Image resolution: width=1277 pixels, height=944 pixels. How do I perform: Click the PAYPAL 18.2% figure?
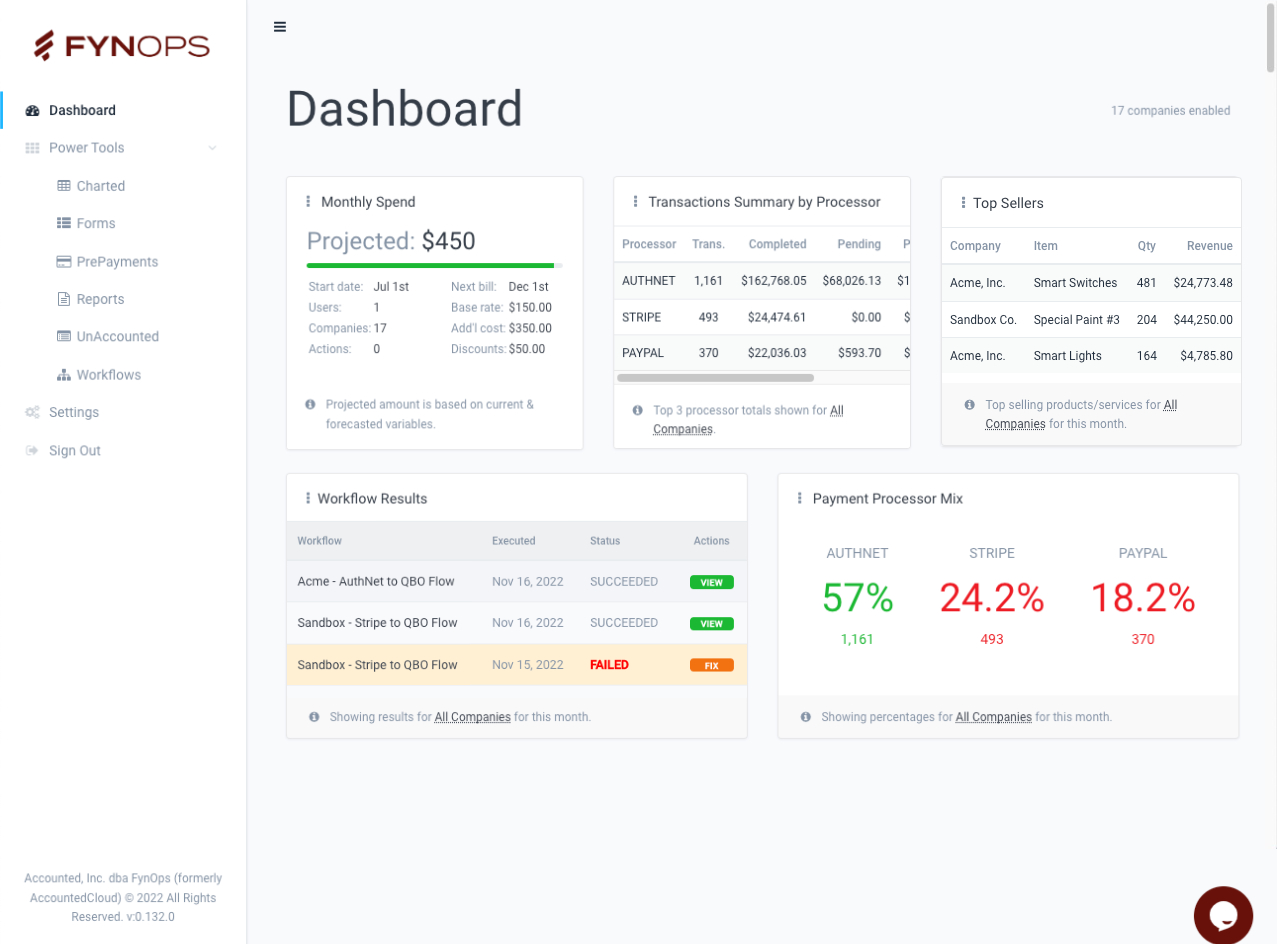pyautogui.click(x=1143, y=598)
